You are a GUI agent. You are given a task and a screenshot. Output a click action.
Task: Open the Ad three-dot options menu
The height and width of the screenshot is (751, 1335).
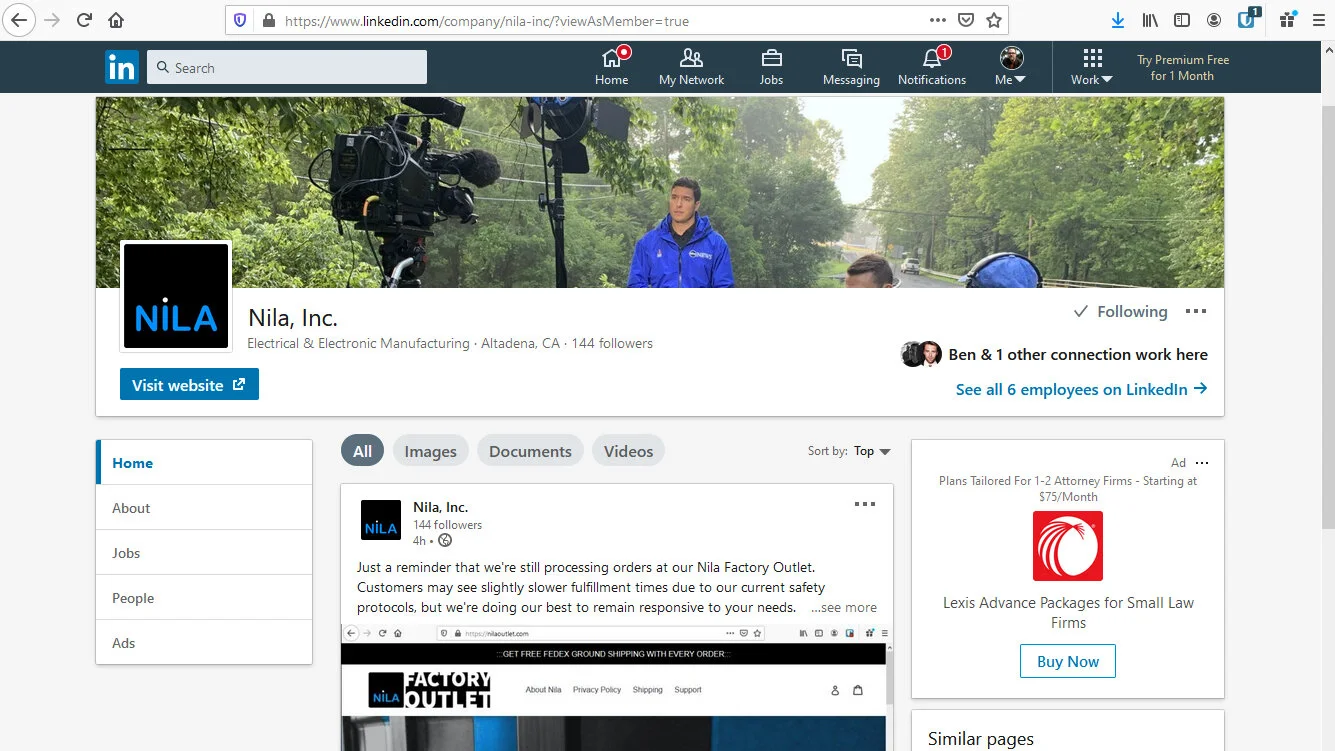(x=1202, y=463)
